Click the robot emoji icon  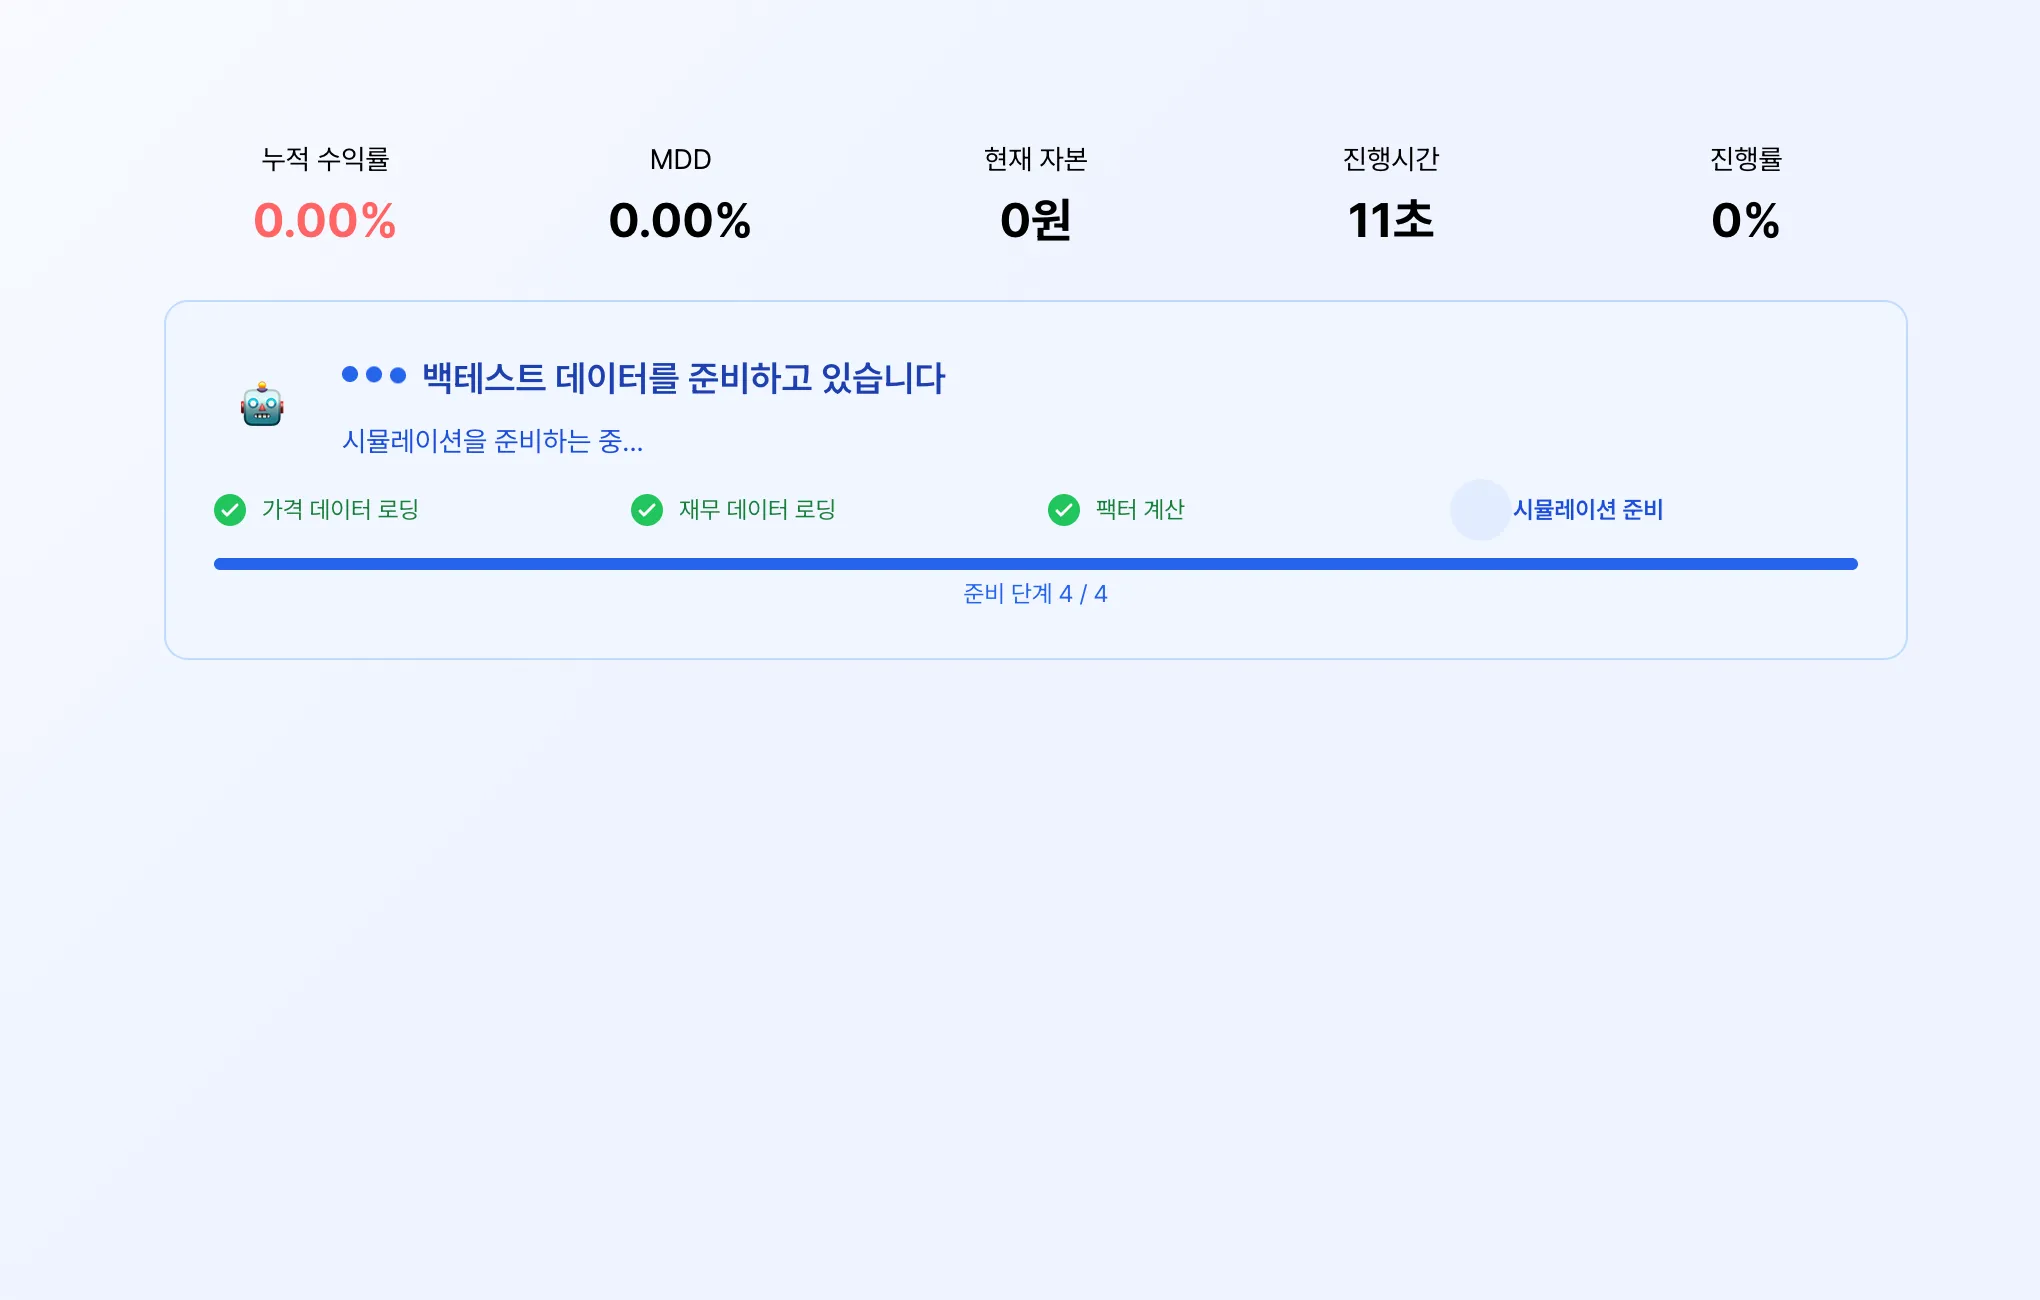(x=262, y=404)
